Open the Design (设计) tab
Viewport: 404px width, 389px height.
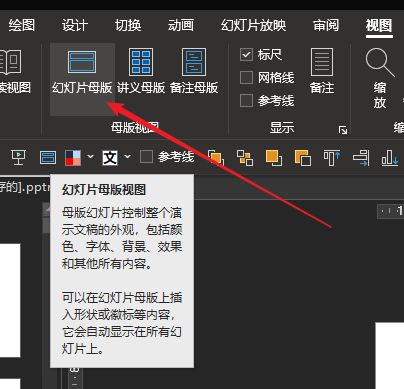point(75,25)
